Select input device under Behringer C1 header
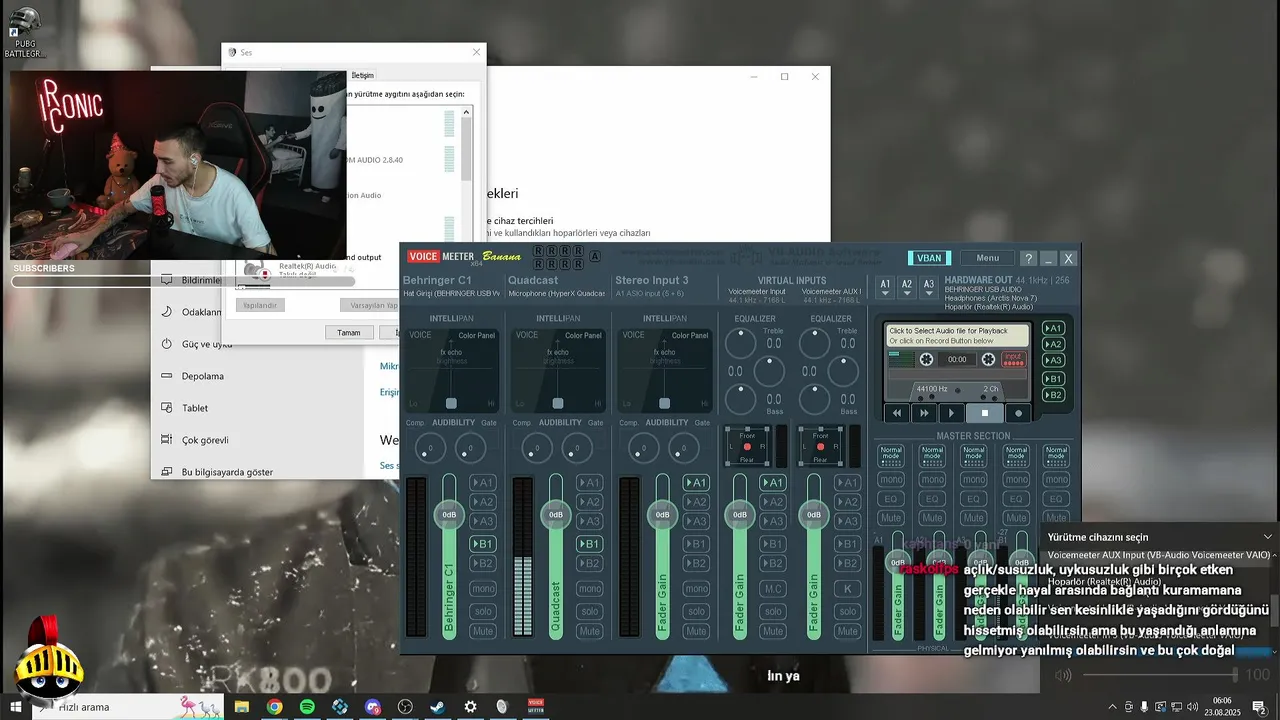Image resolution: width=1280 pixels, height=720 pixels. tap(451, 293)
